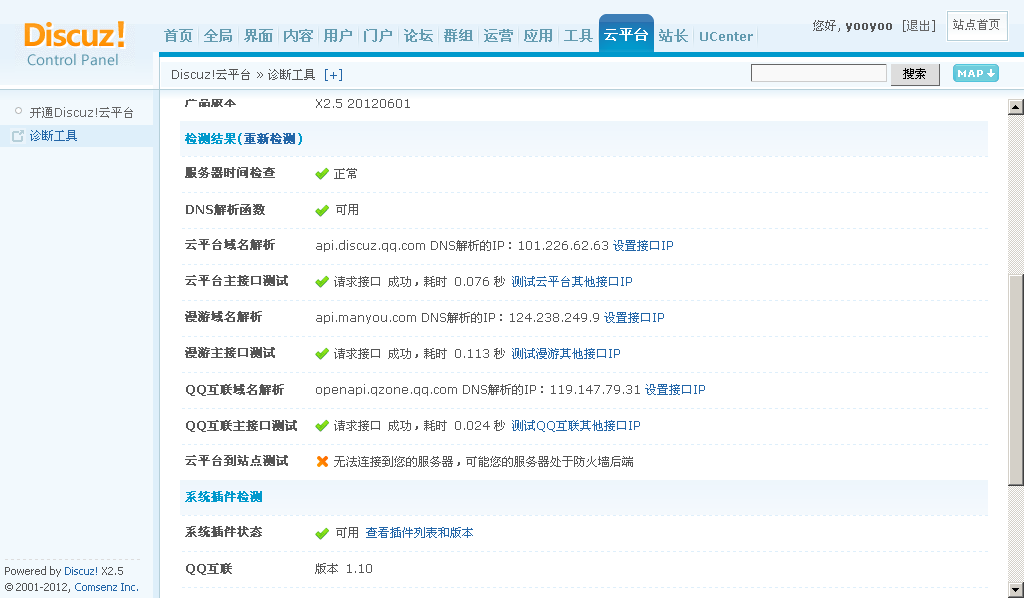Screen dimensions: 1024x598
Task: Click the 版本 1.10 value for QQ互联
Action: pyautogui.click(x=344, y=569)
